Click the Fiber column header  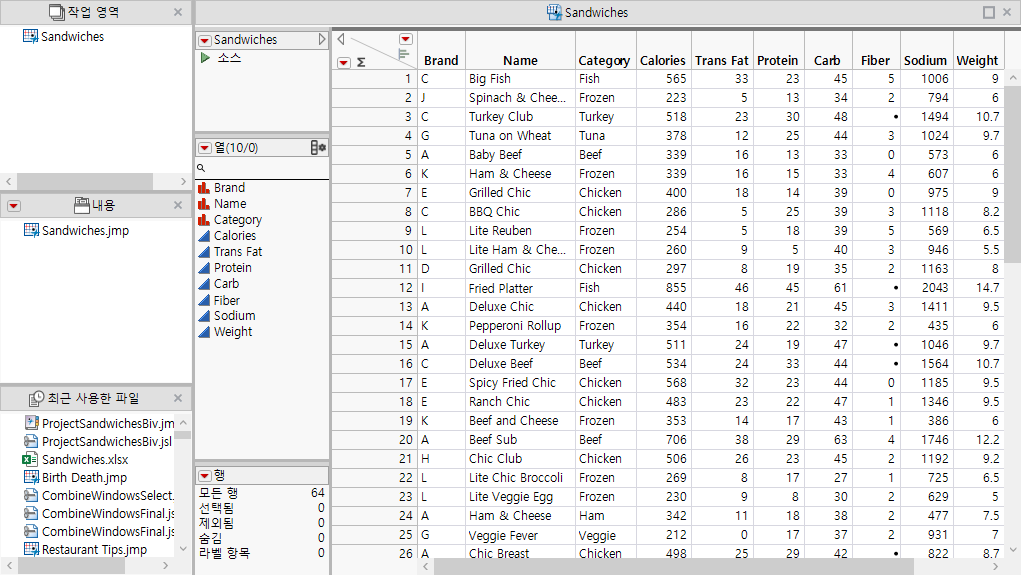pos(875,61)
